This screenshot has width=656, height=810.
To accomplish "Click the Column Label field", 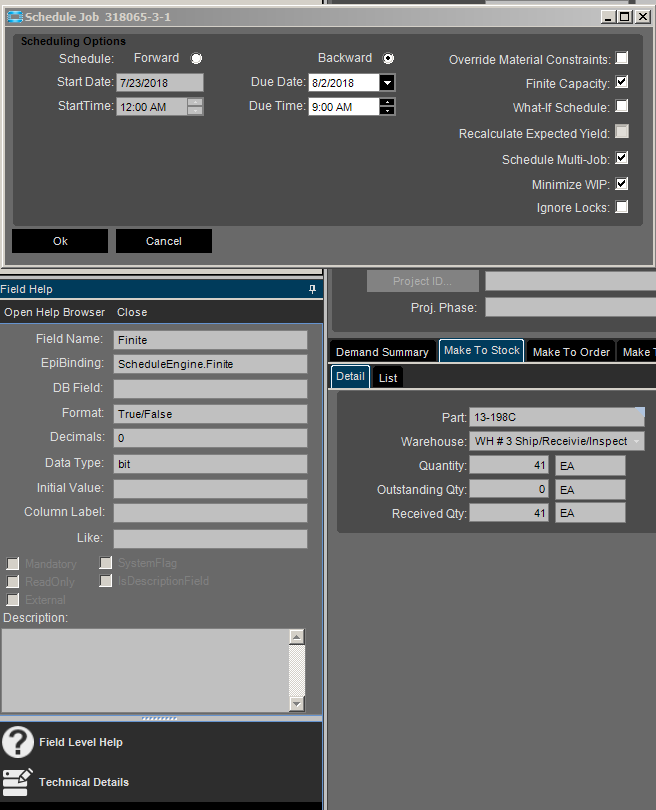I will pos(210,513).
